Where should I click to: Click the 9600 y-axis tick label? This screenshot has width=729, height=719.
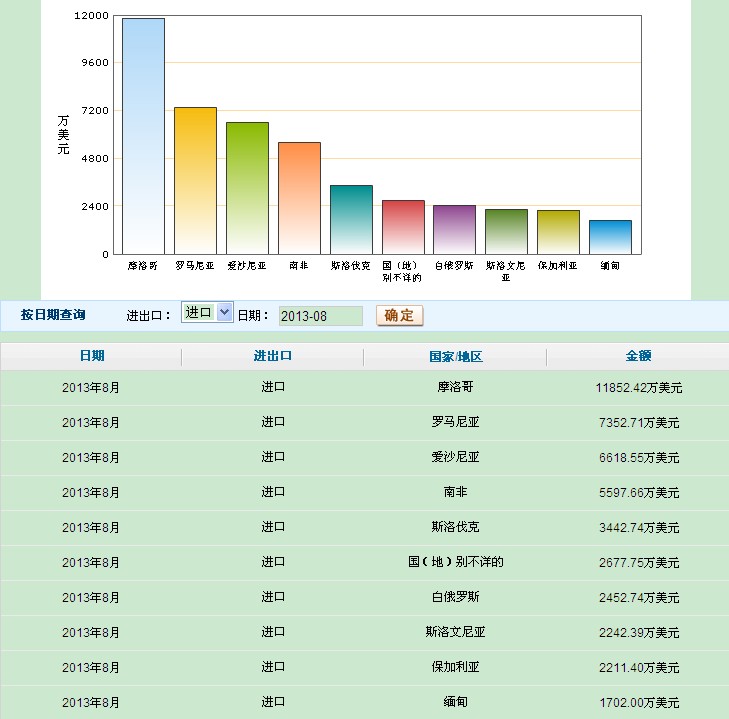tap(95, 63)
